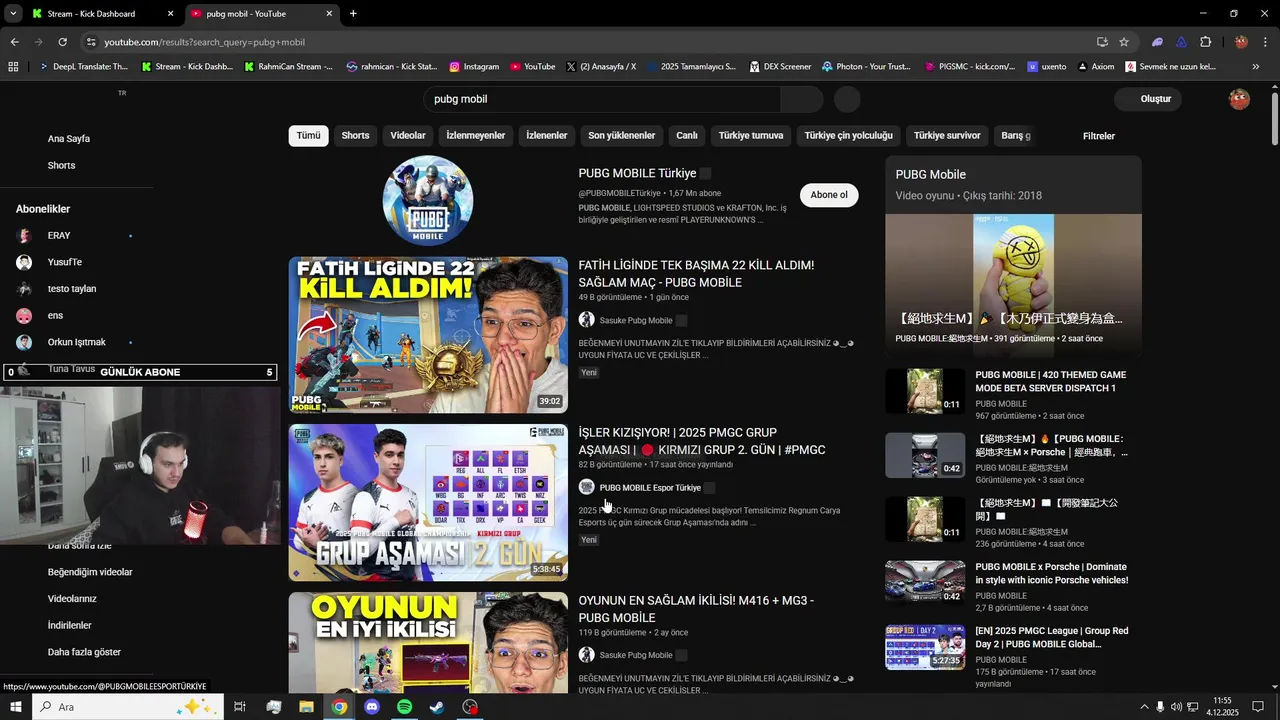Bookmark this page with the star icon
Image resolution: width=1280 pixels, height=720 pixels.
(1124, 42)
